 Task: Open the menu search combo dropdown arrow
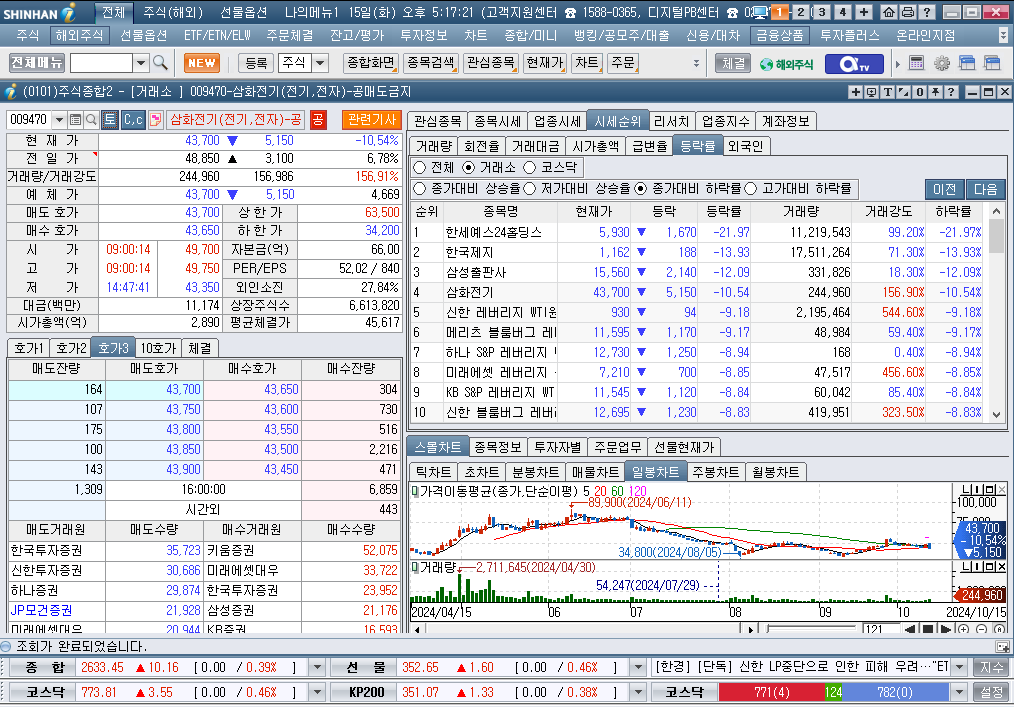pyautogui.click(x=141, y=63)
